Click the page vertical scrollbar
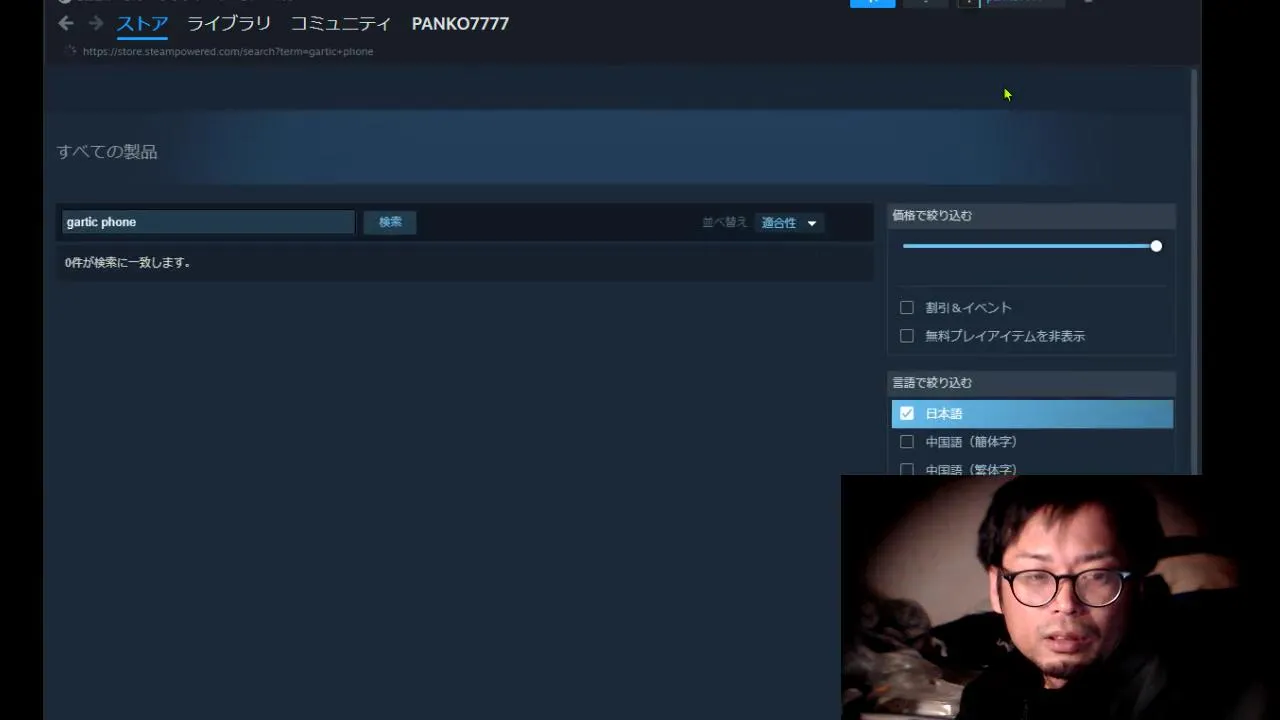The image size is (1280, 720). click(1193, 270)
